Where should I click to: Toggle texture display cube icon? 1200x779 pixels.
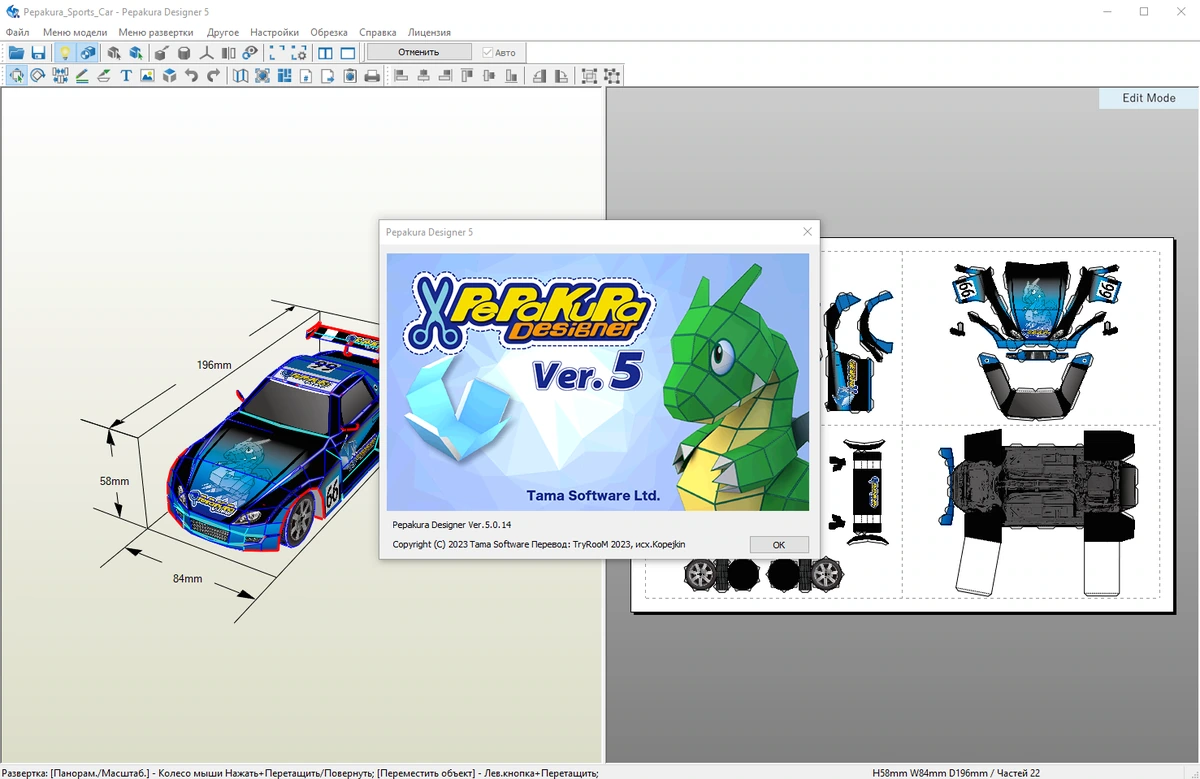point(88,52)
